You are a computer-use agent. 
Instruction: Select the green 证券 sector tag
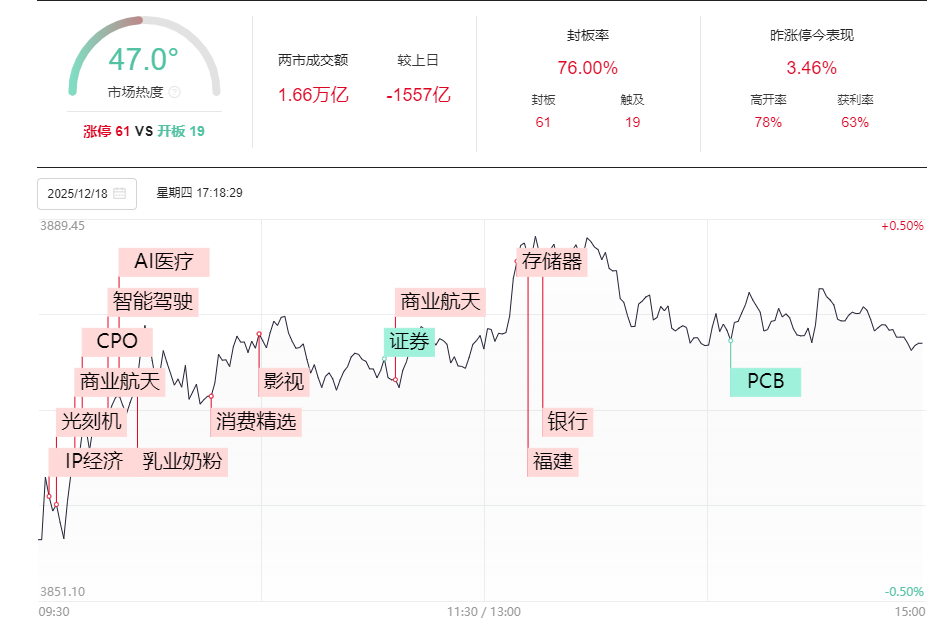(x=409, y=341)
